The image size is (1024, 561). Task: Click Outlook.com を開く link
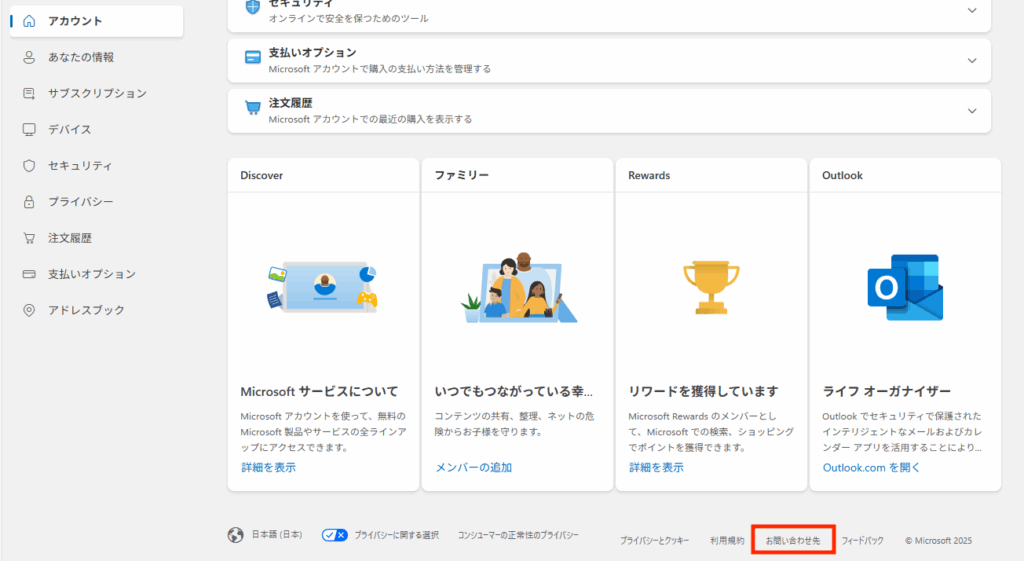(871, 468)
